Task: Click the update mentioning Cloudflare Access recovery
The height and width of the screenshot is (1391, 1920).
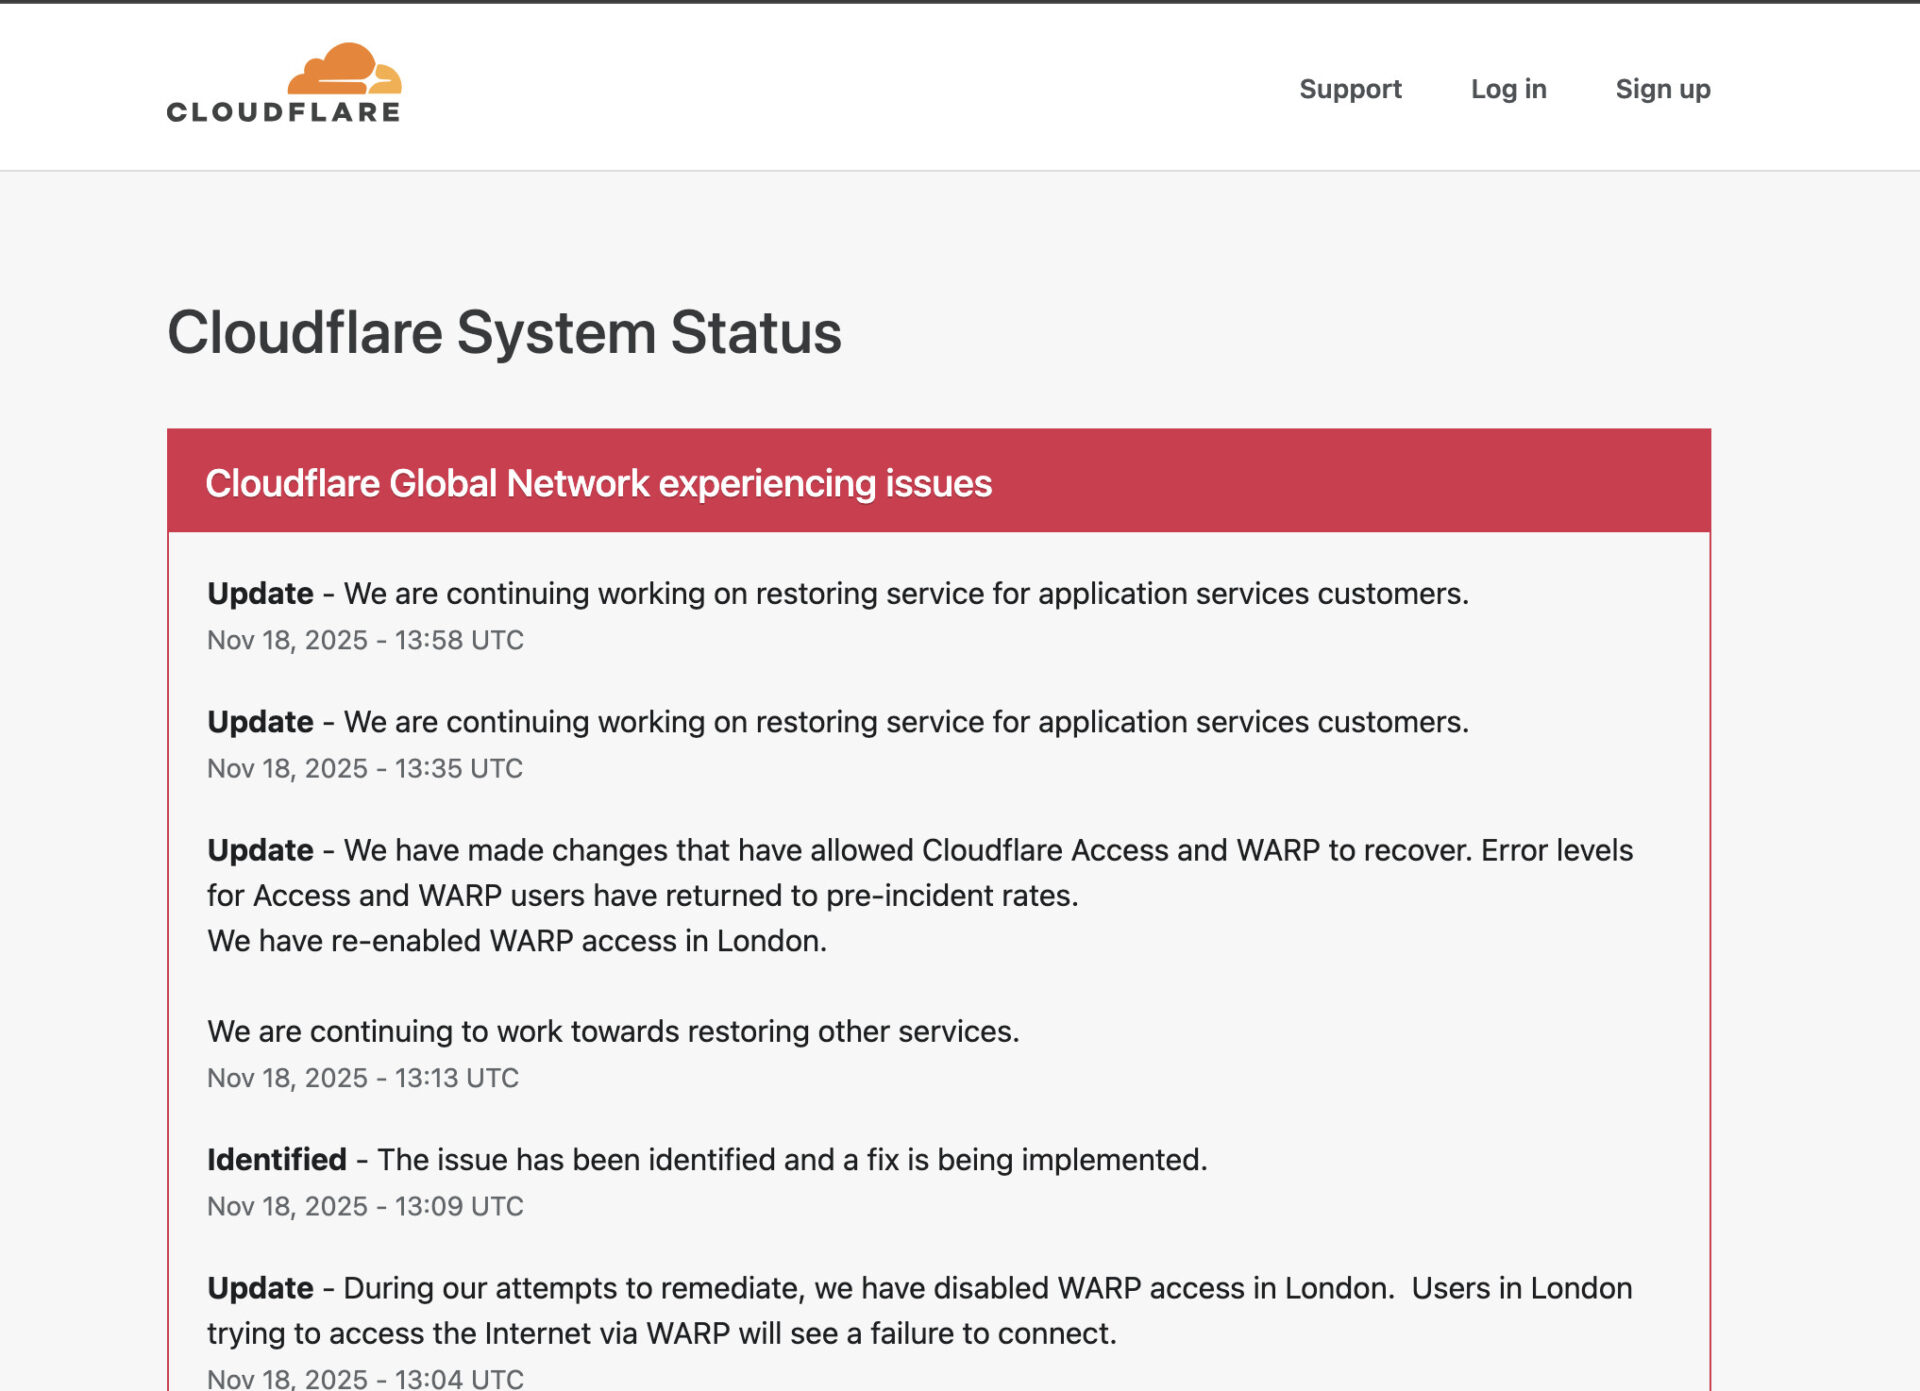Action: coord(920,849)
